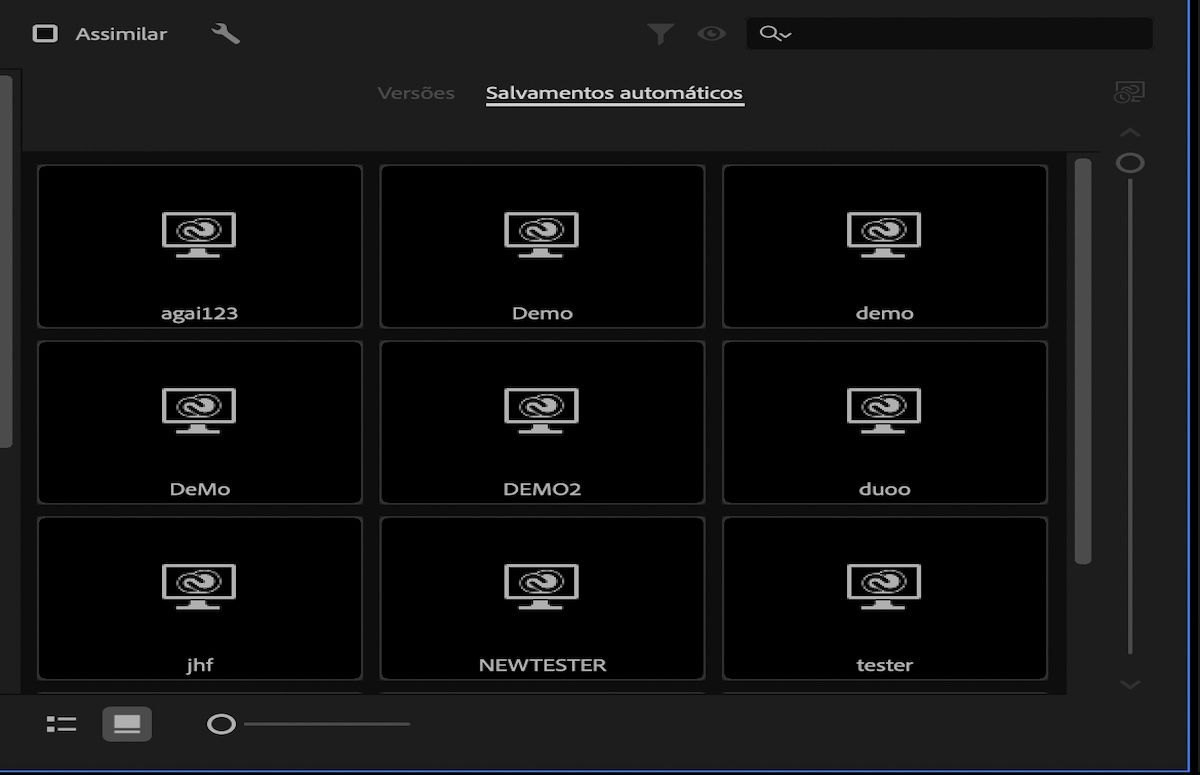
Task: Click the NEWTESTER label text
Action: tap(542, 665)
